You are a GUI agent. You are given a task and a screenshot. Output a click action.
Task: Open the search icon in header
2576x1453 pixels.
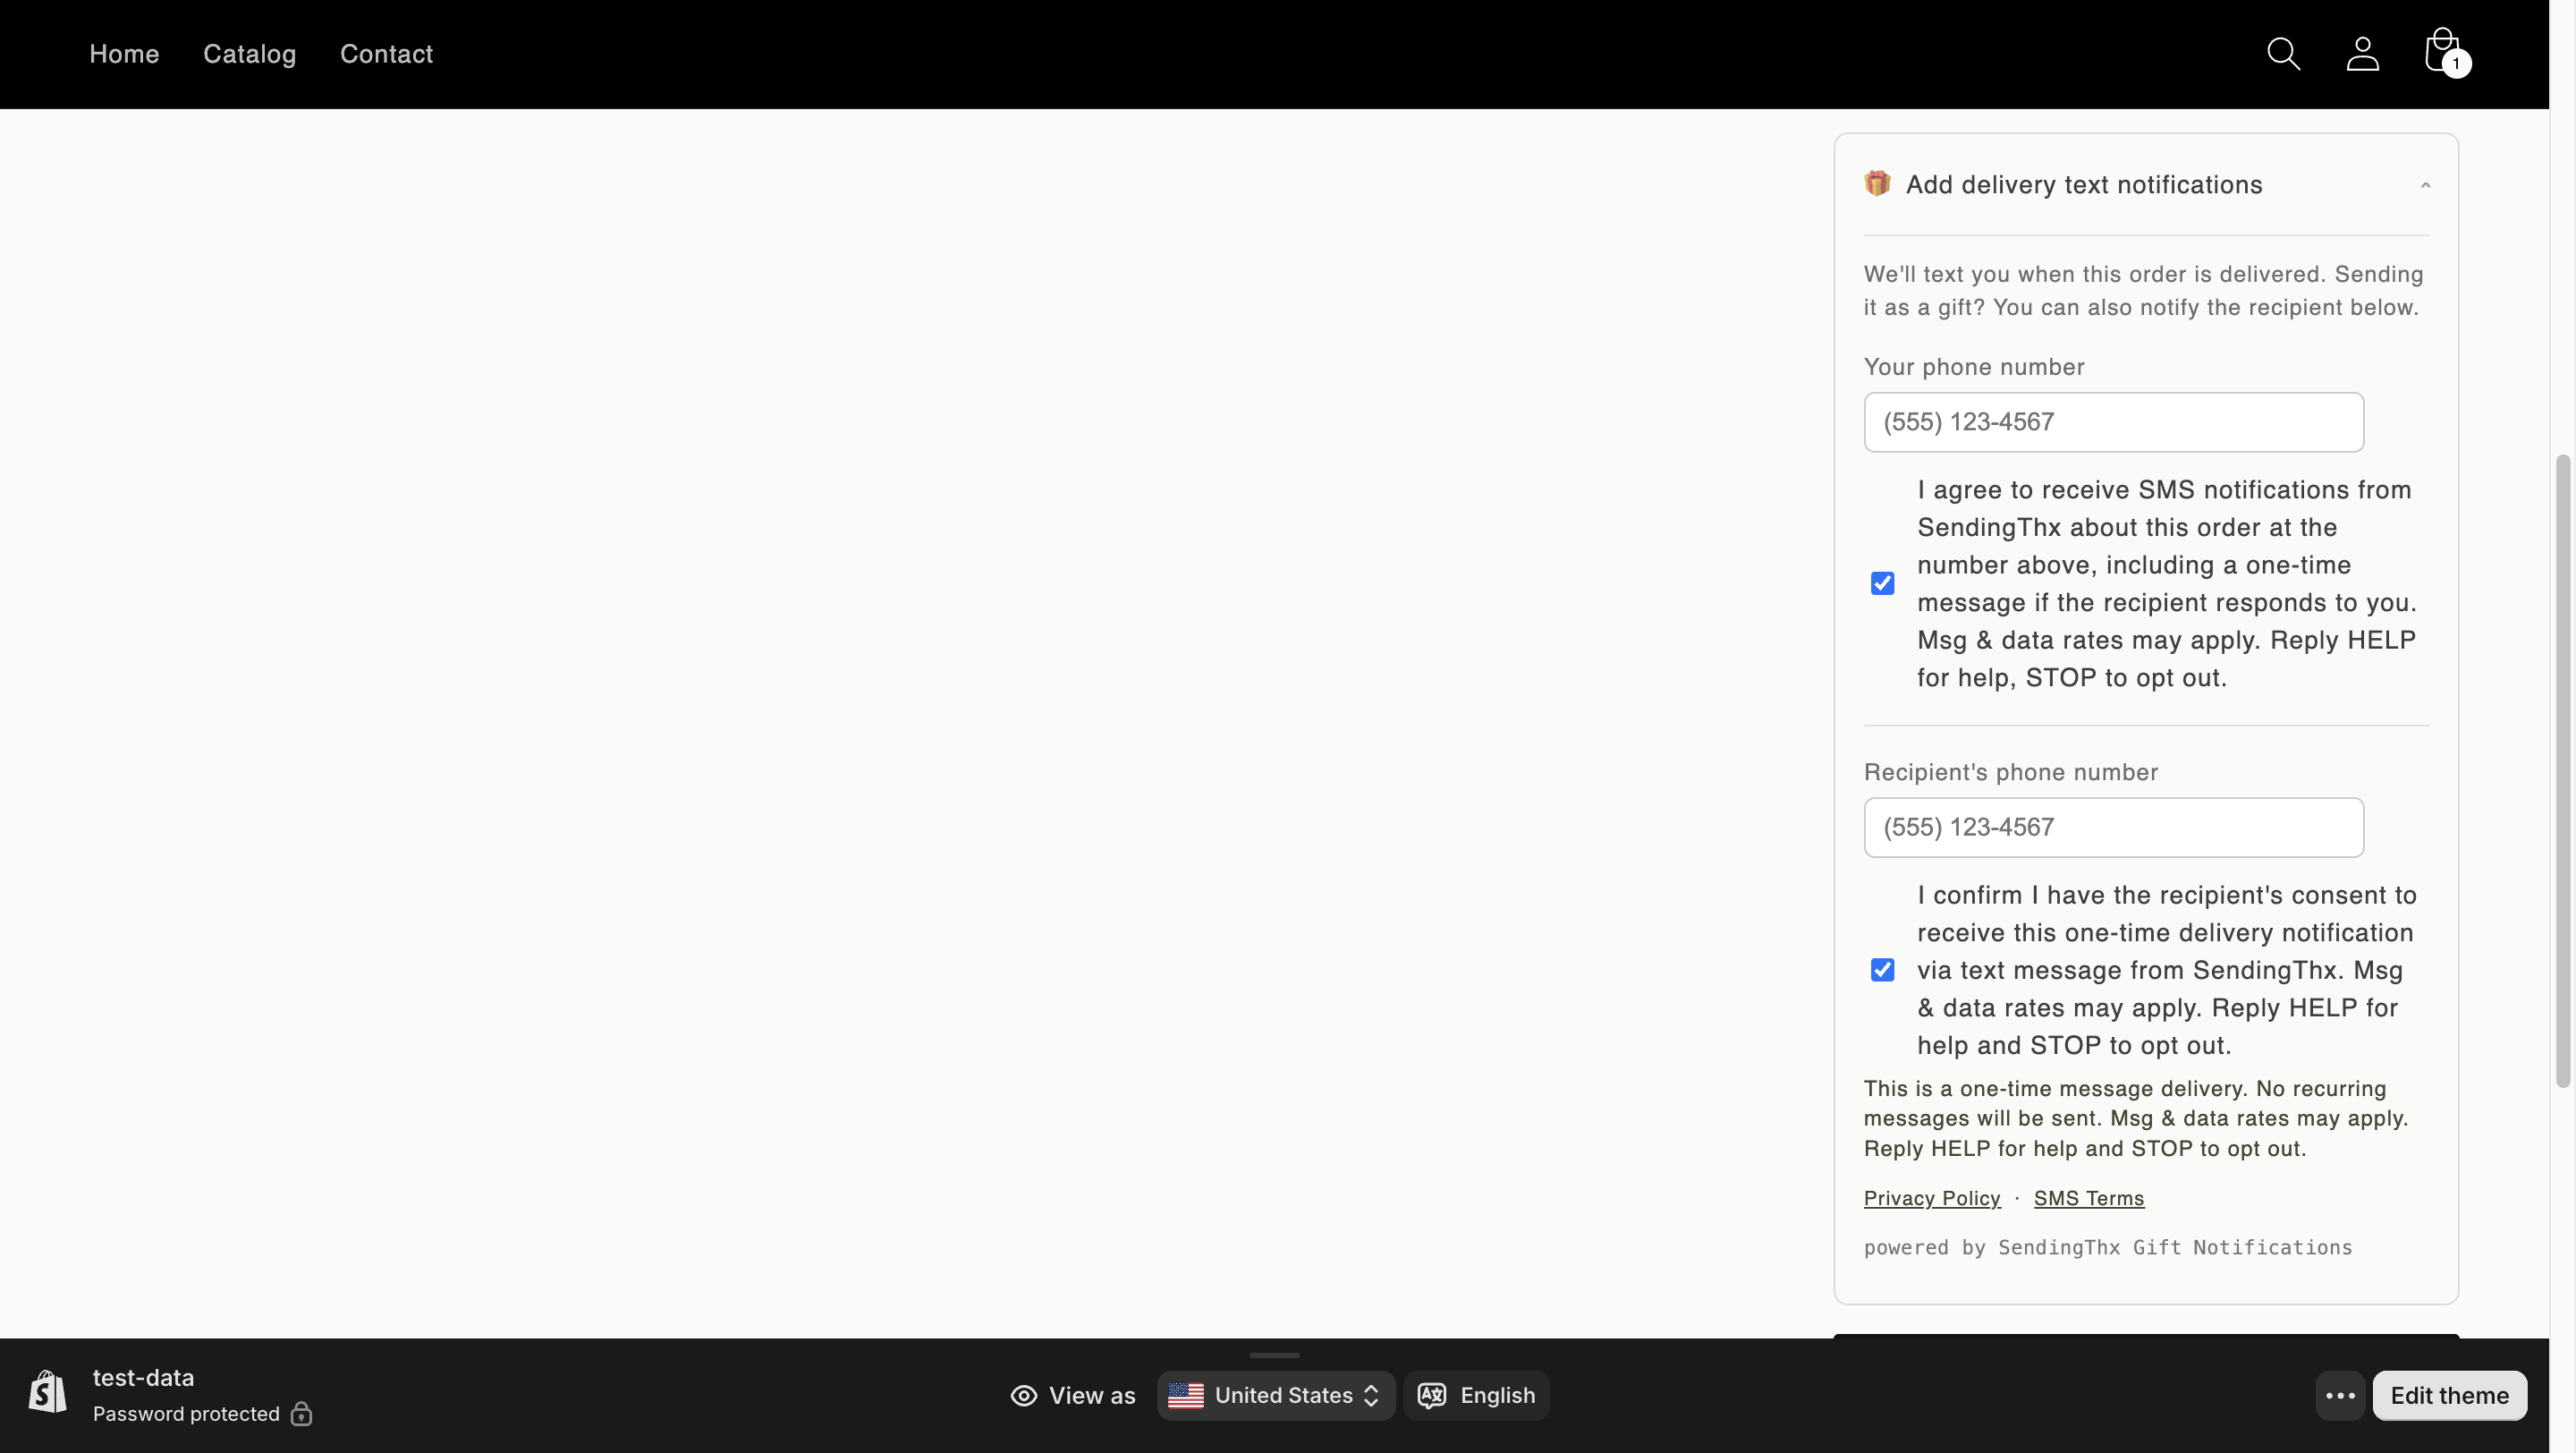(2283, 54)
